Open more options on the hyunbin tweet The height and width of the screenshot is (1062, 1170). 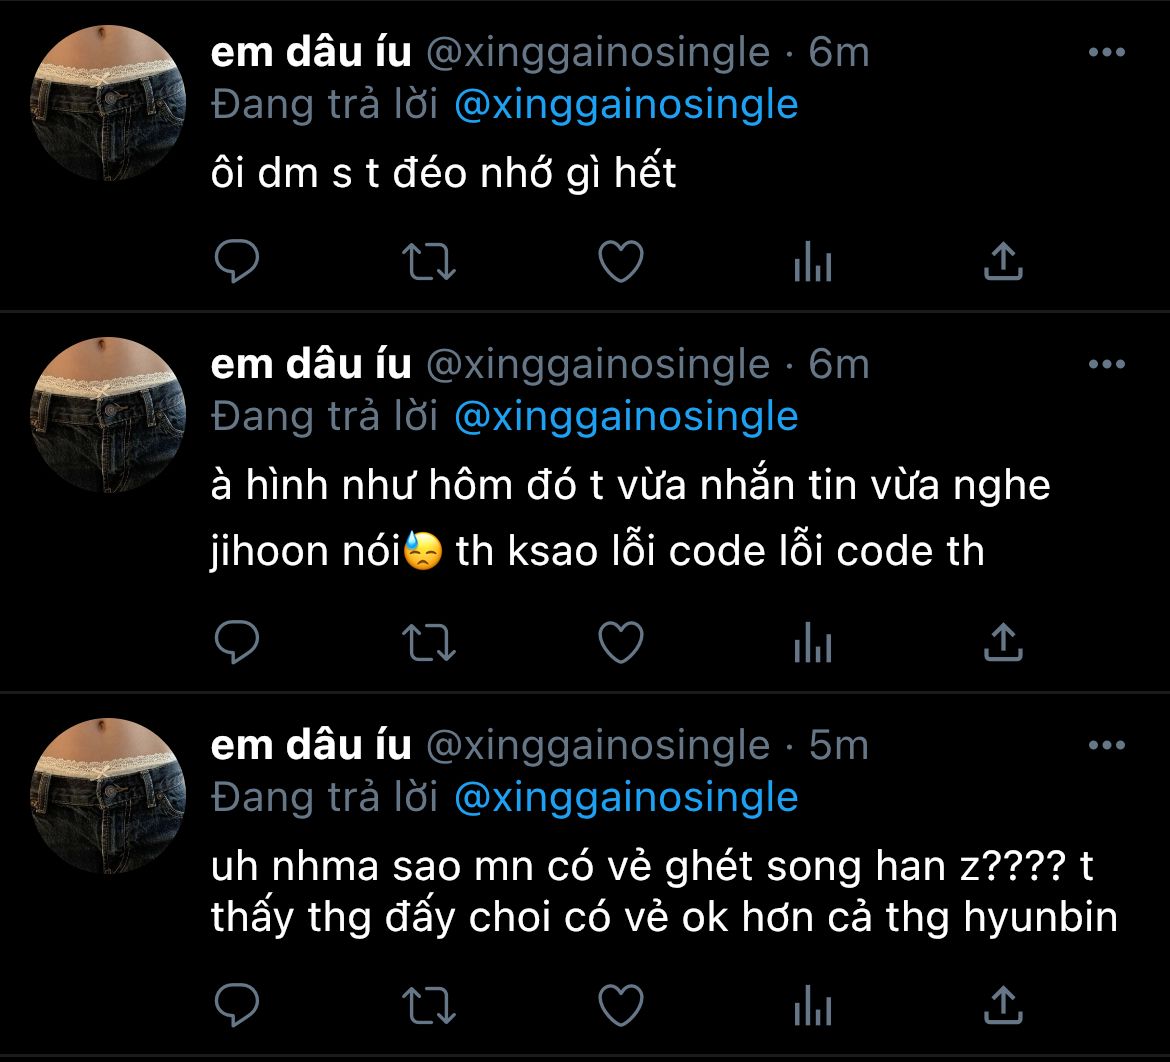click(1106, 745)
